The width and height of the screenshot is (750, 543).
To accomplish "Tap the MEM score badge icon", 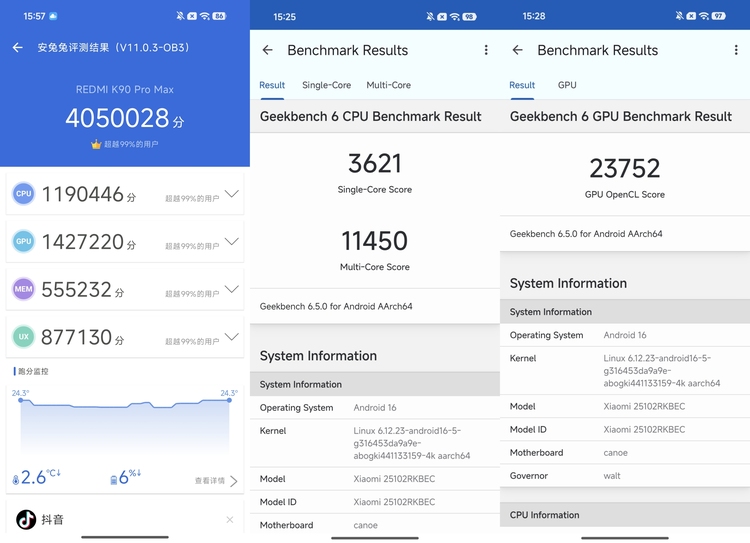I will (23, 289).
